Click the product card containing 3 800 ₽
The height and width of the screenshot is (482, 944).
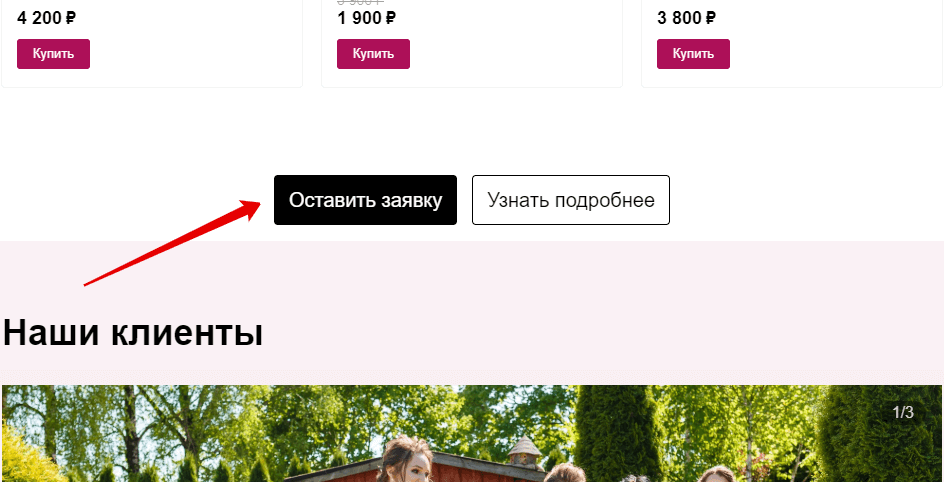[x=792, y=43]
